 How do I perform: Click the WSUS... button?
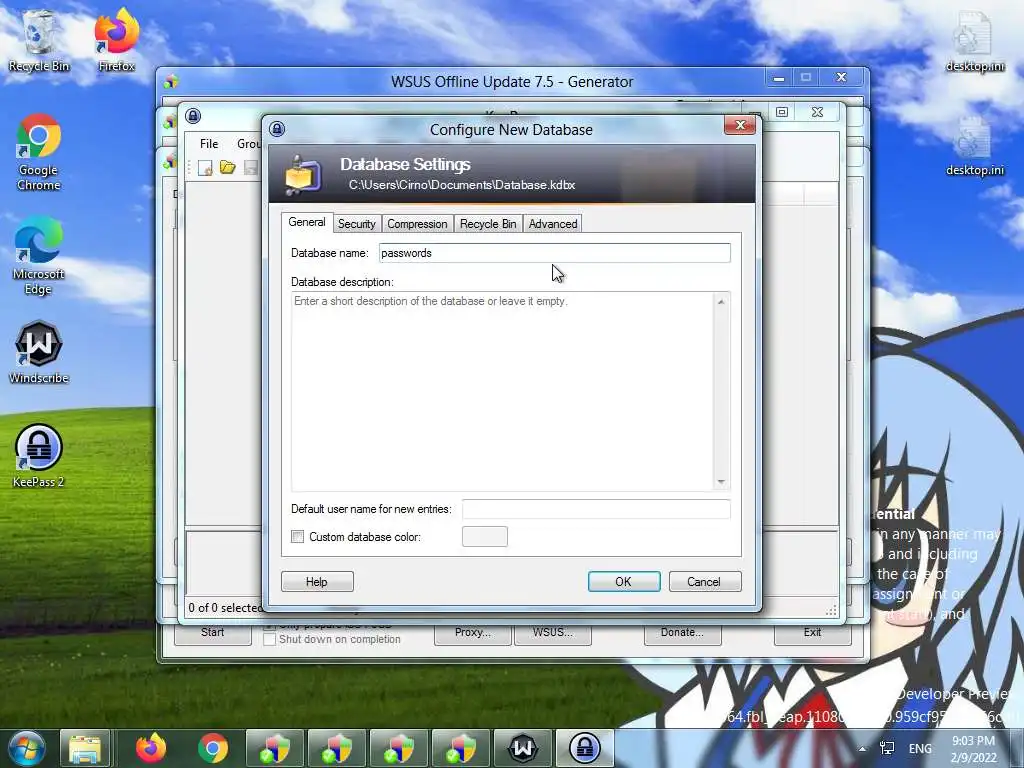click(553, 633)
